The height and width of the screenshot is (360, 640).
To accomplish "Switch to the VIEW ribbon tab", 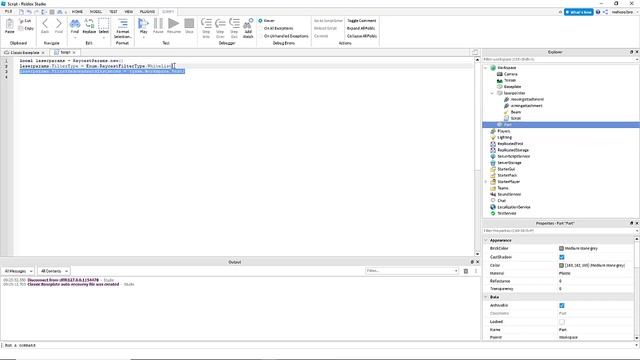I will click(129, 12).
